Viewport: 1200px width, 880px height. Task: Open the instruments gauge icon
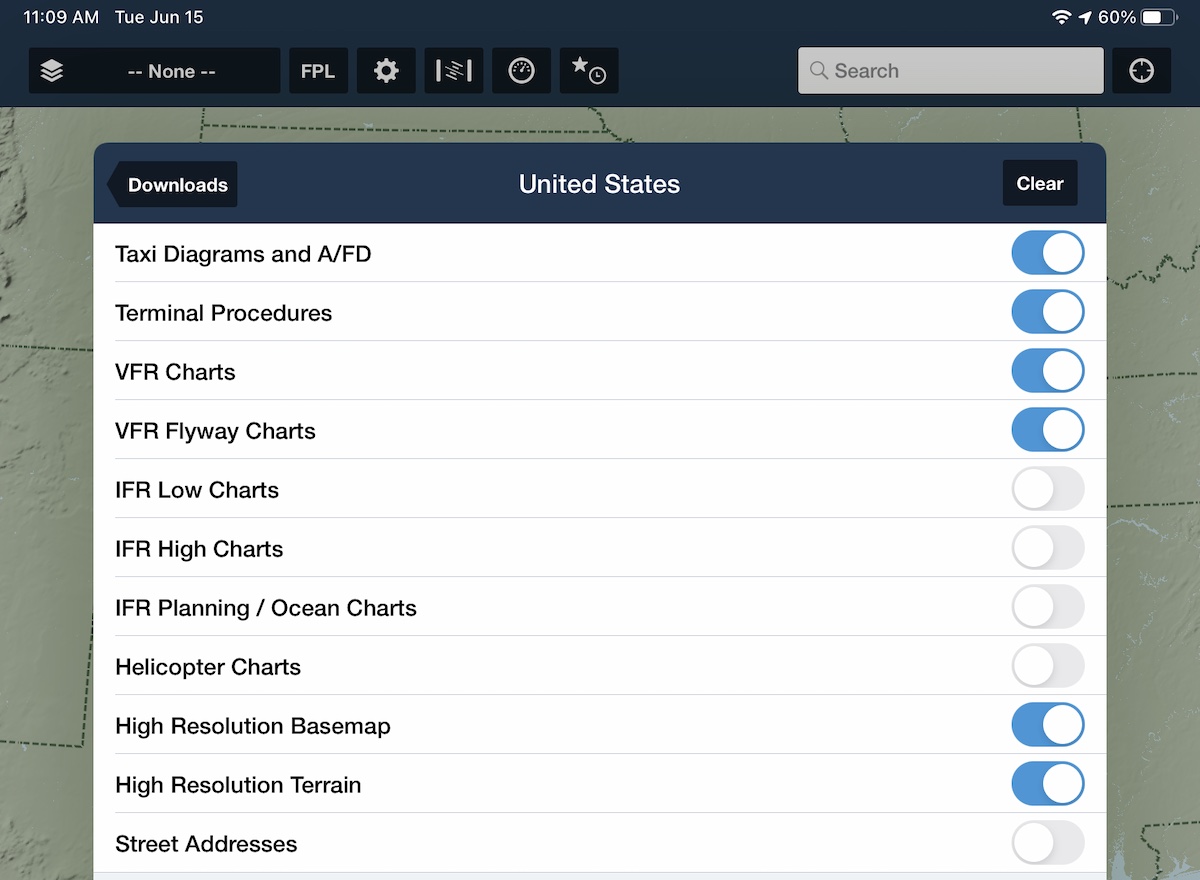pos(521,71)
